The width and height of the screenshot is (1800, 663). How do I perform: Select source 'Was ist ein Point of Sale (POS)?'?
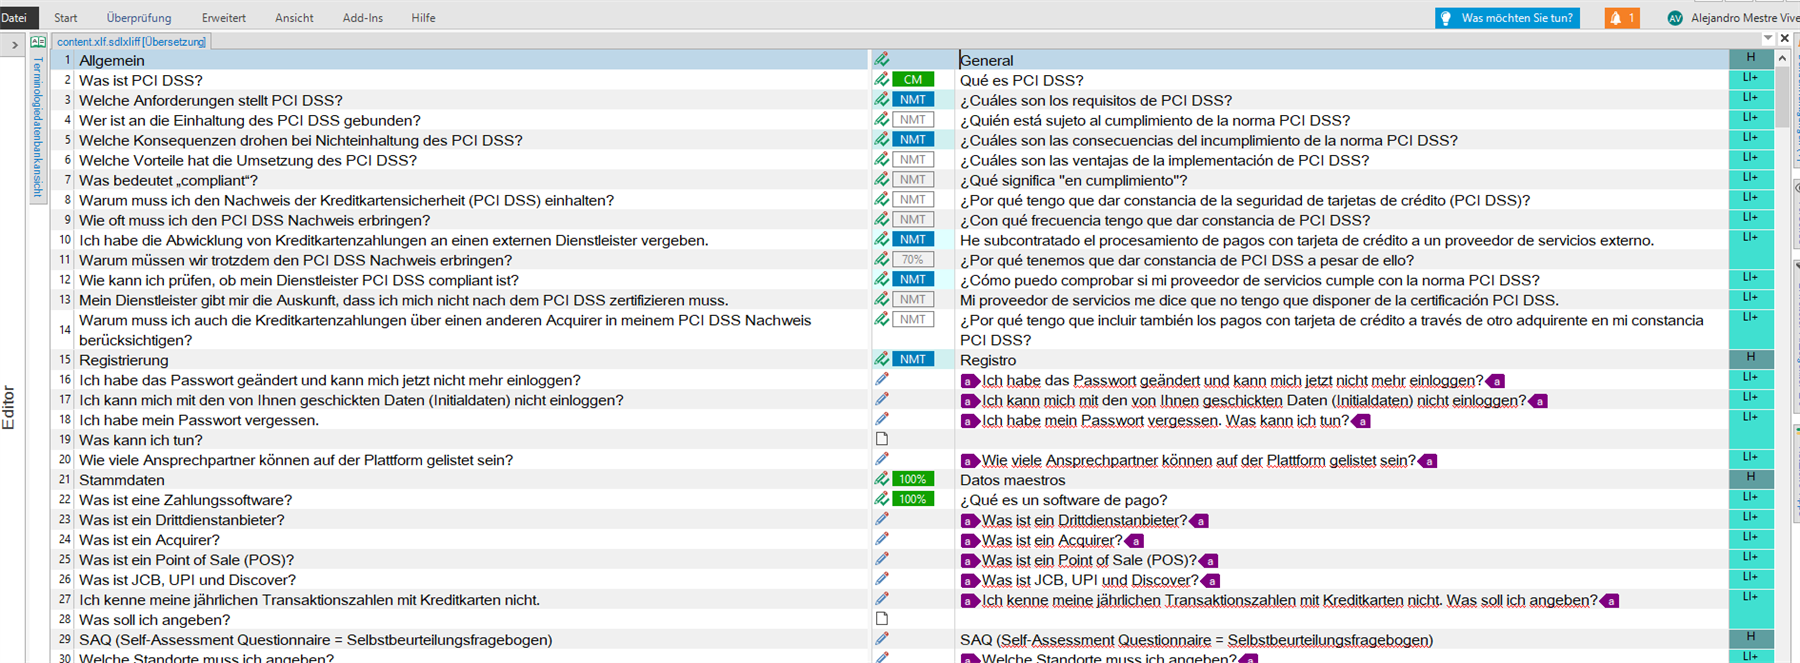click(x=187, y=561)
